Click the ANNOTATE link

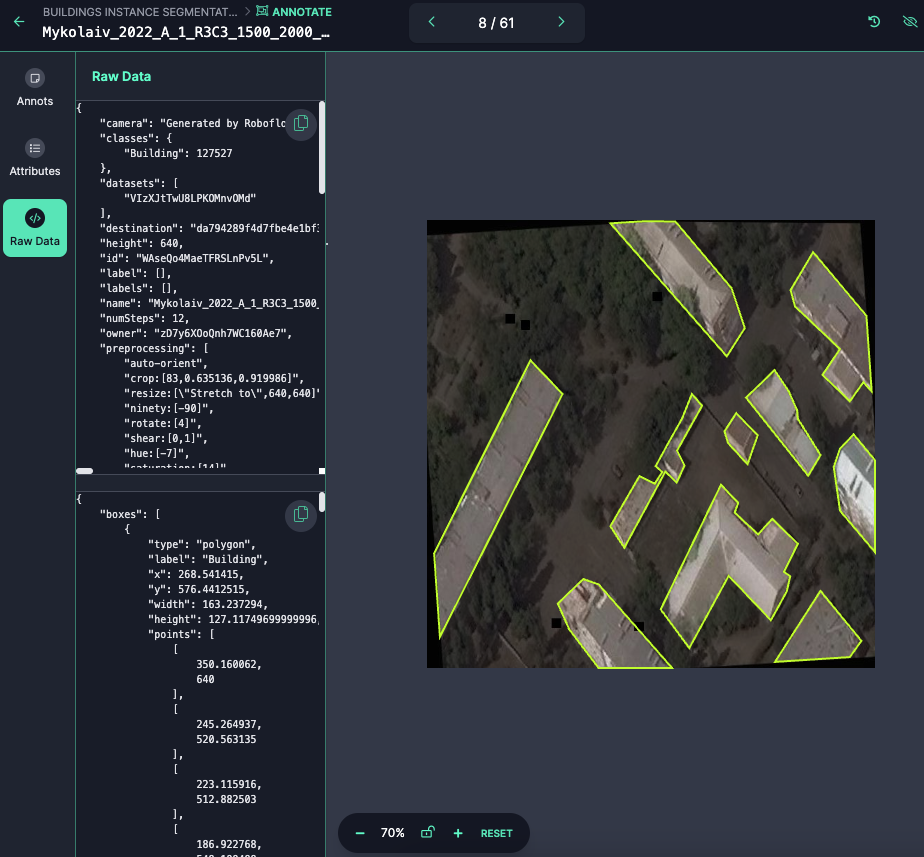tap(294, 12)
